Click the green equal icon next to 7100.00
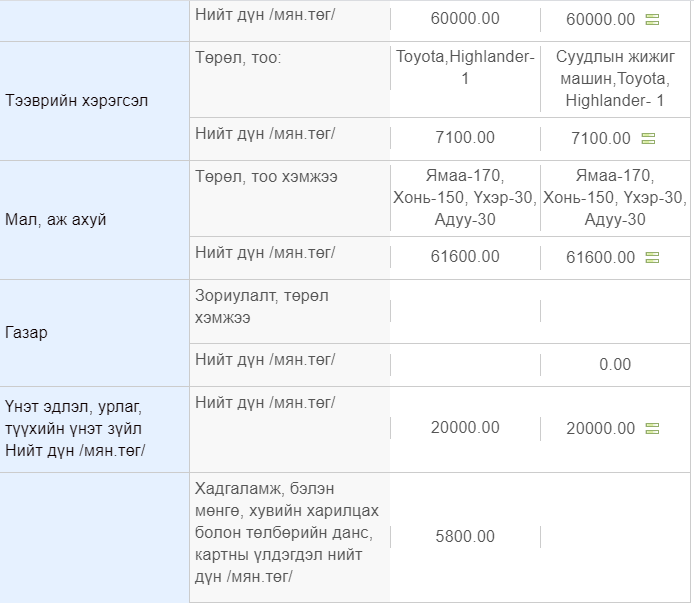The height and width of the screenshot is (603, 694). tap(648, 139)
